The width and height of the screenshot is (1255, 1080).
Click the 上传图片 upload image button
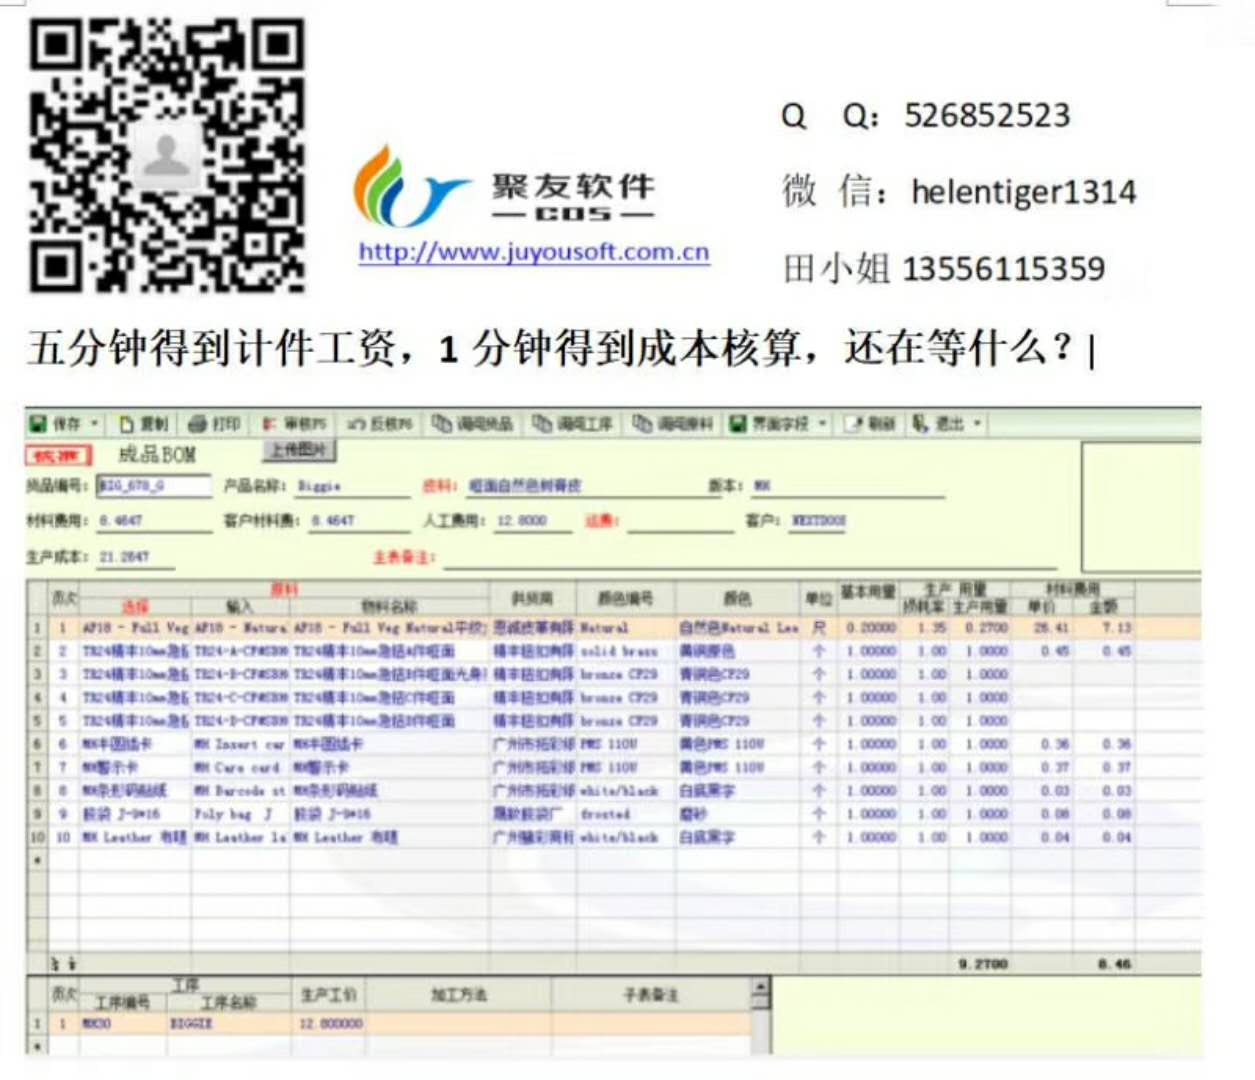point(299,451)
